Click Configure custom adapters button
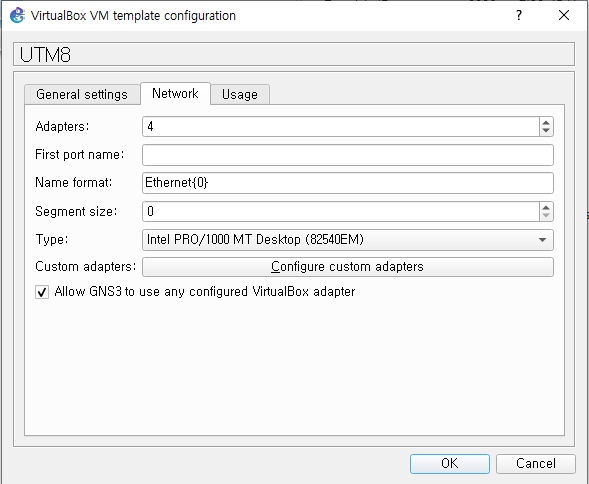589x484 pixels. [347, 267]
